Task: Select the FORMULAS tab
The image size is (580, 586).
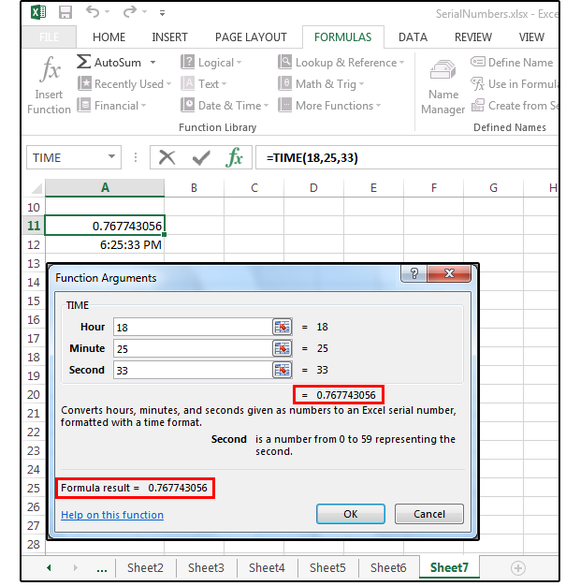Action: [343, 37]
